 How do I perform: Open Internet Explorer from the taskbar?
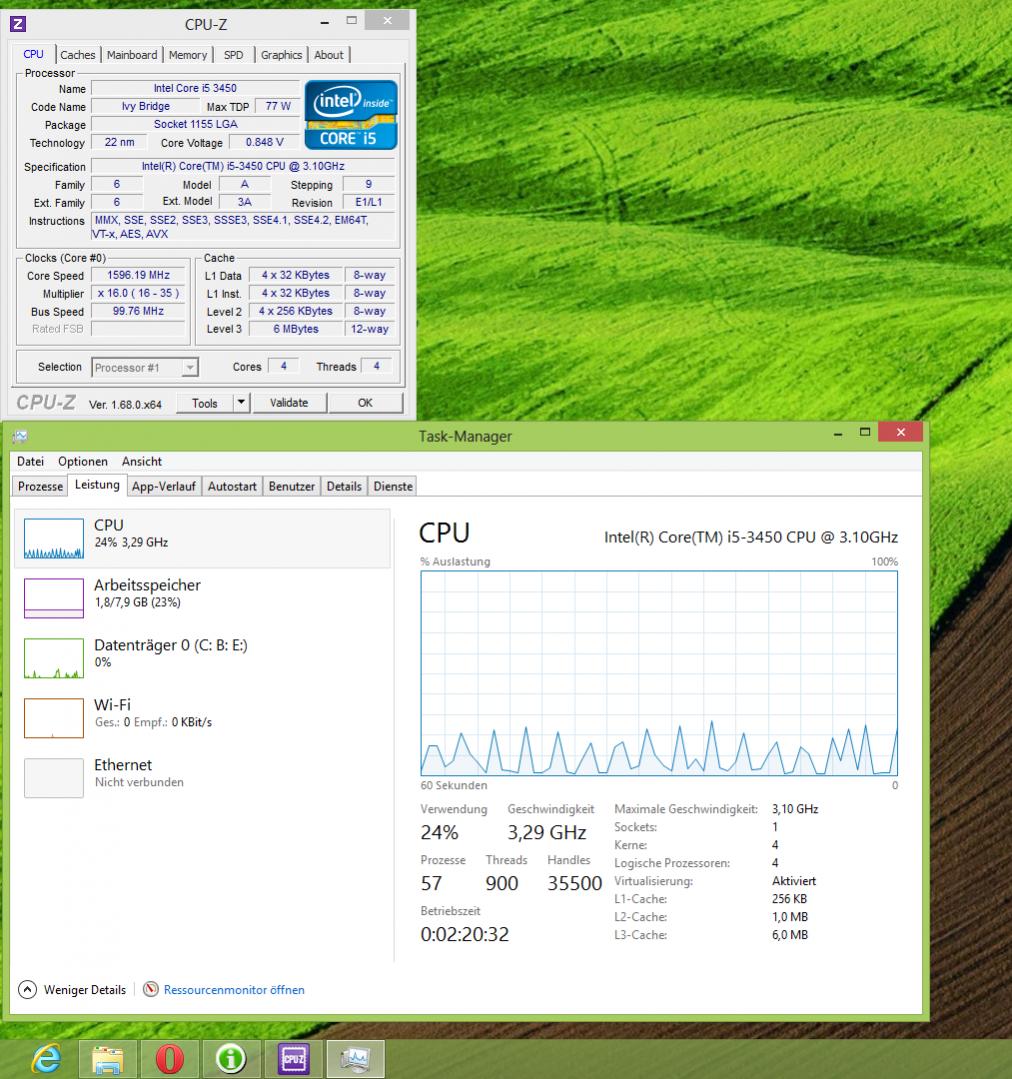(47, 1058)
